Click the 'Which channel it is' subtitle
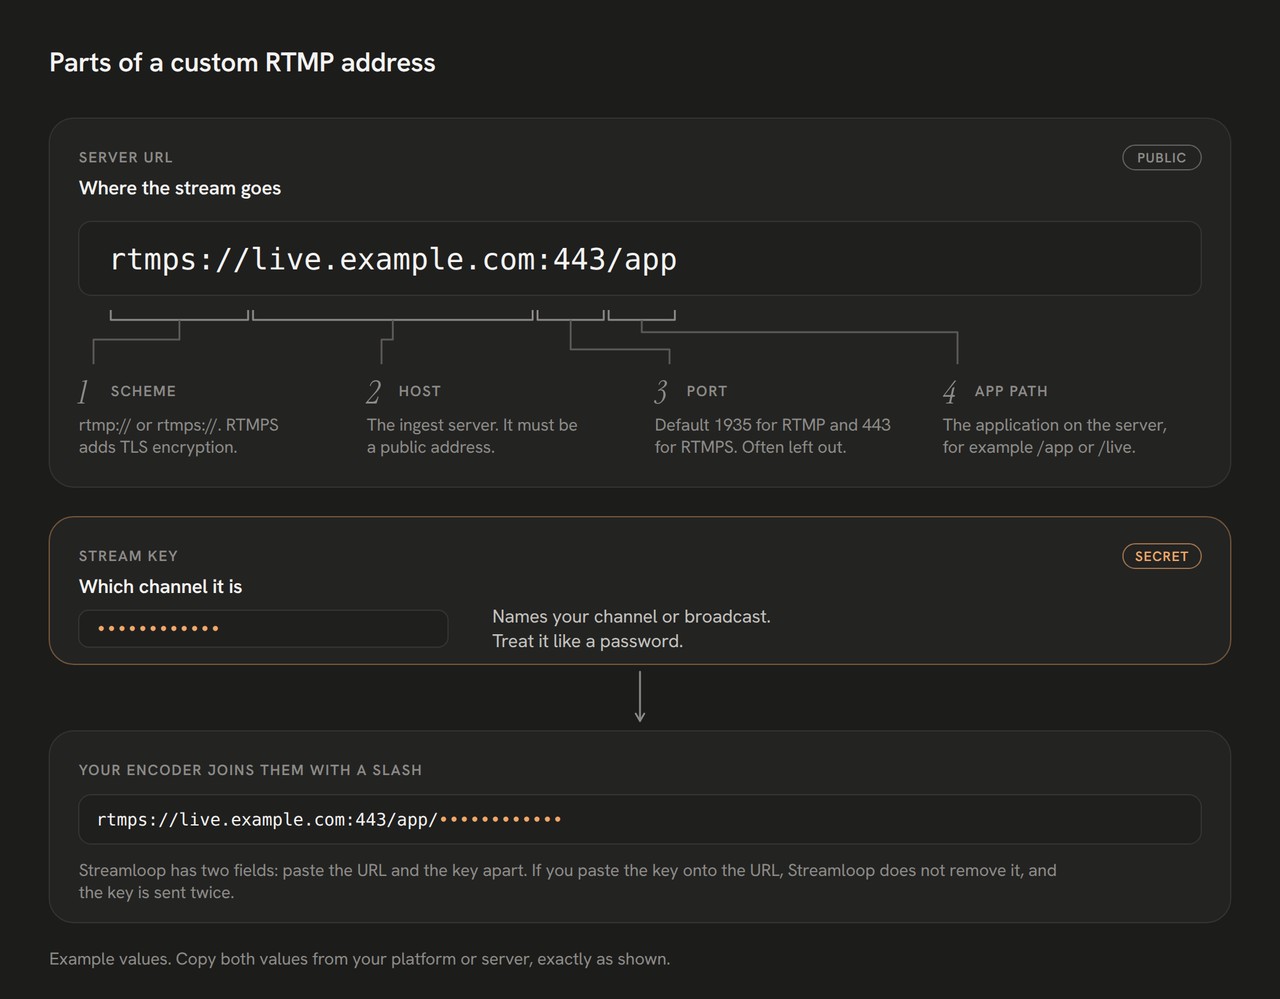This screenshot has height=999, width=1280. tap(161, 587)
